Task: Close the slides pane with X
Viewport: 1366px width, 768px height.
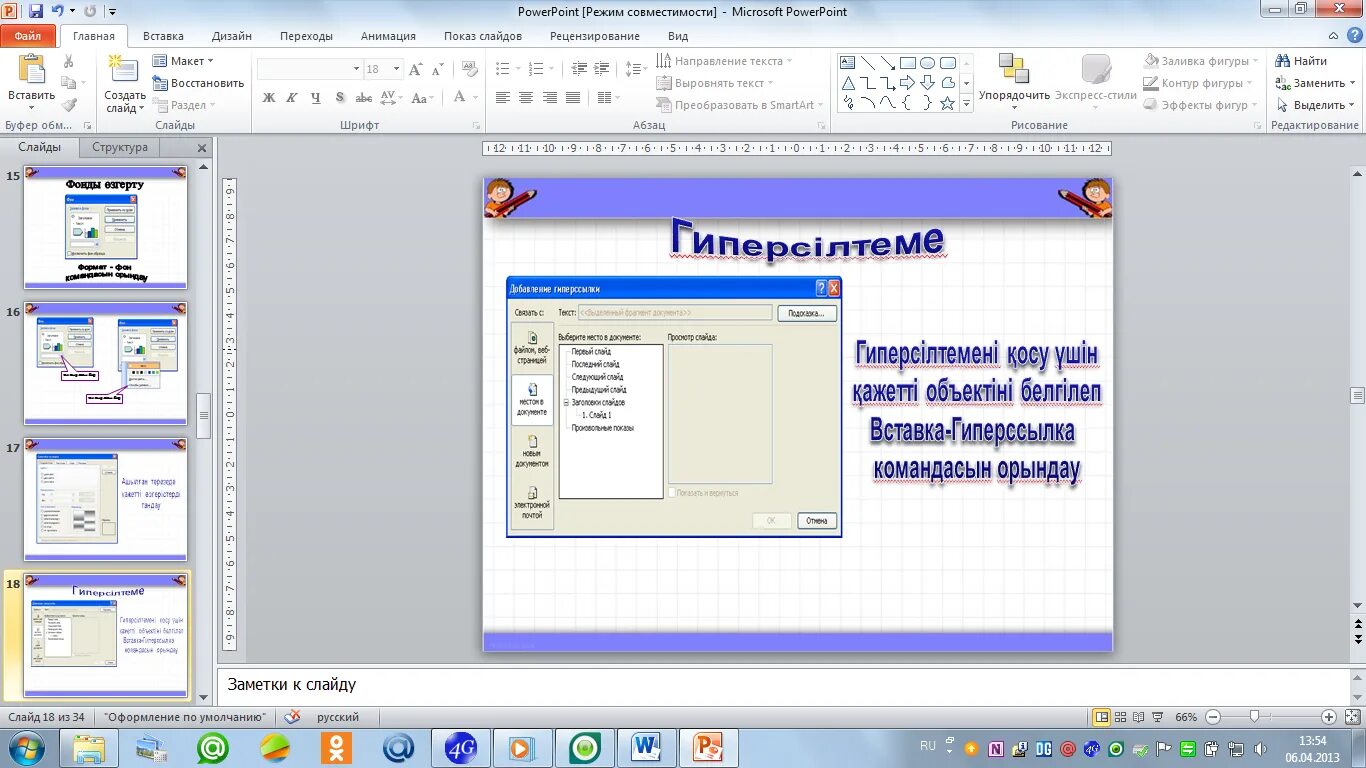Action: [x=201, y=147]
